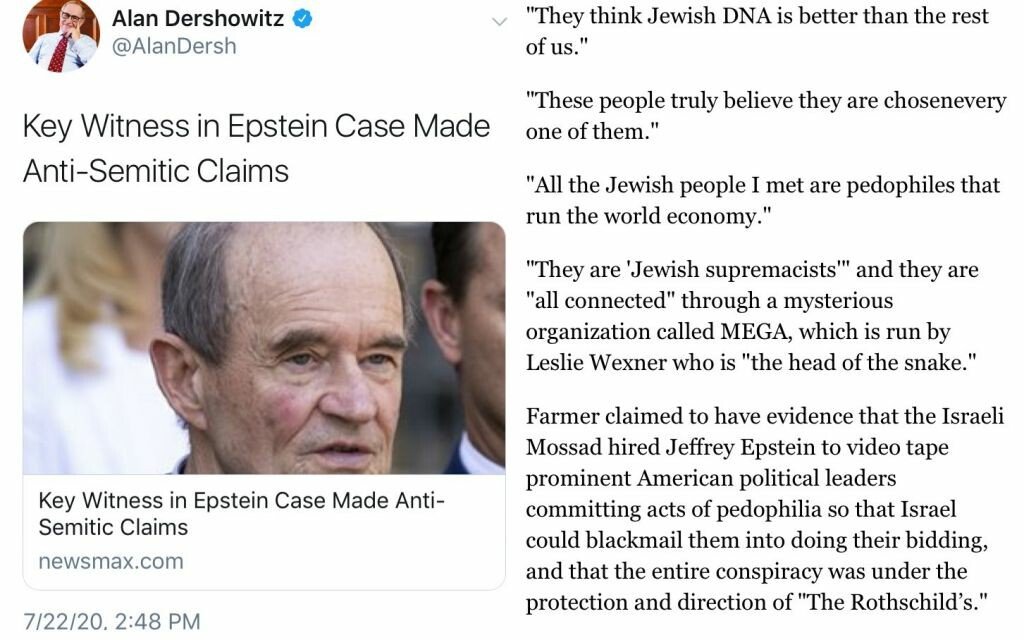Open Alan Dershowitz's profile avatar
1024x640 pixels.
pos(61,34)
